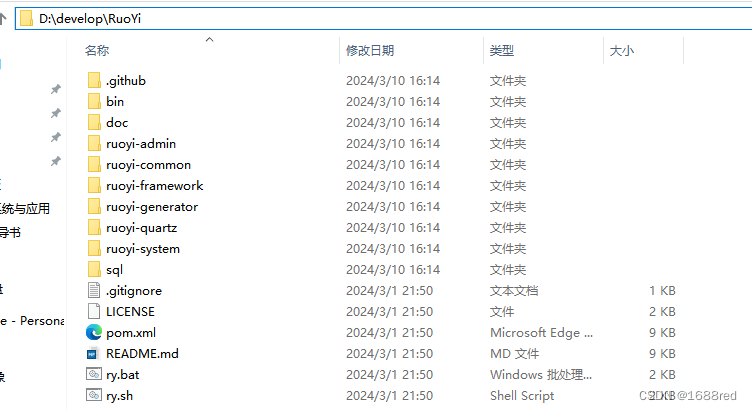The image size is (752, 410).
Task: Select the ruoyi-quartz name text
Action: [x=141, y=228]
